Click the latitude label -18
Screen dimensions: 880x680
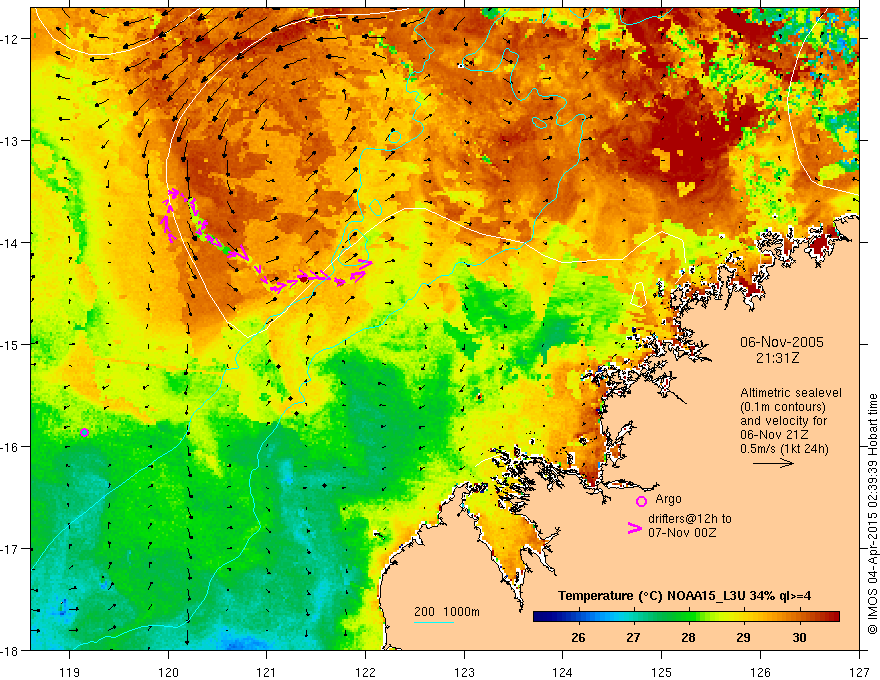pos(11,650)
